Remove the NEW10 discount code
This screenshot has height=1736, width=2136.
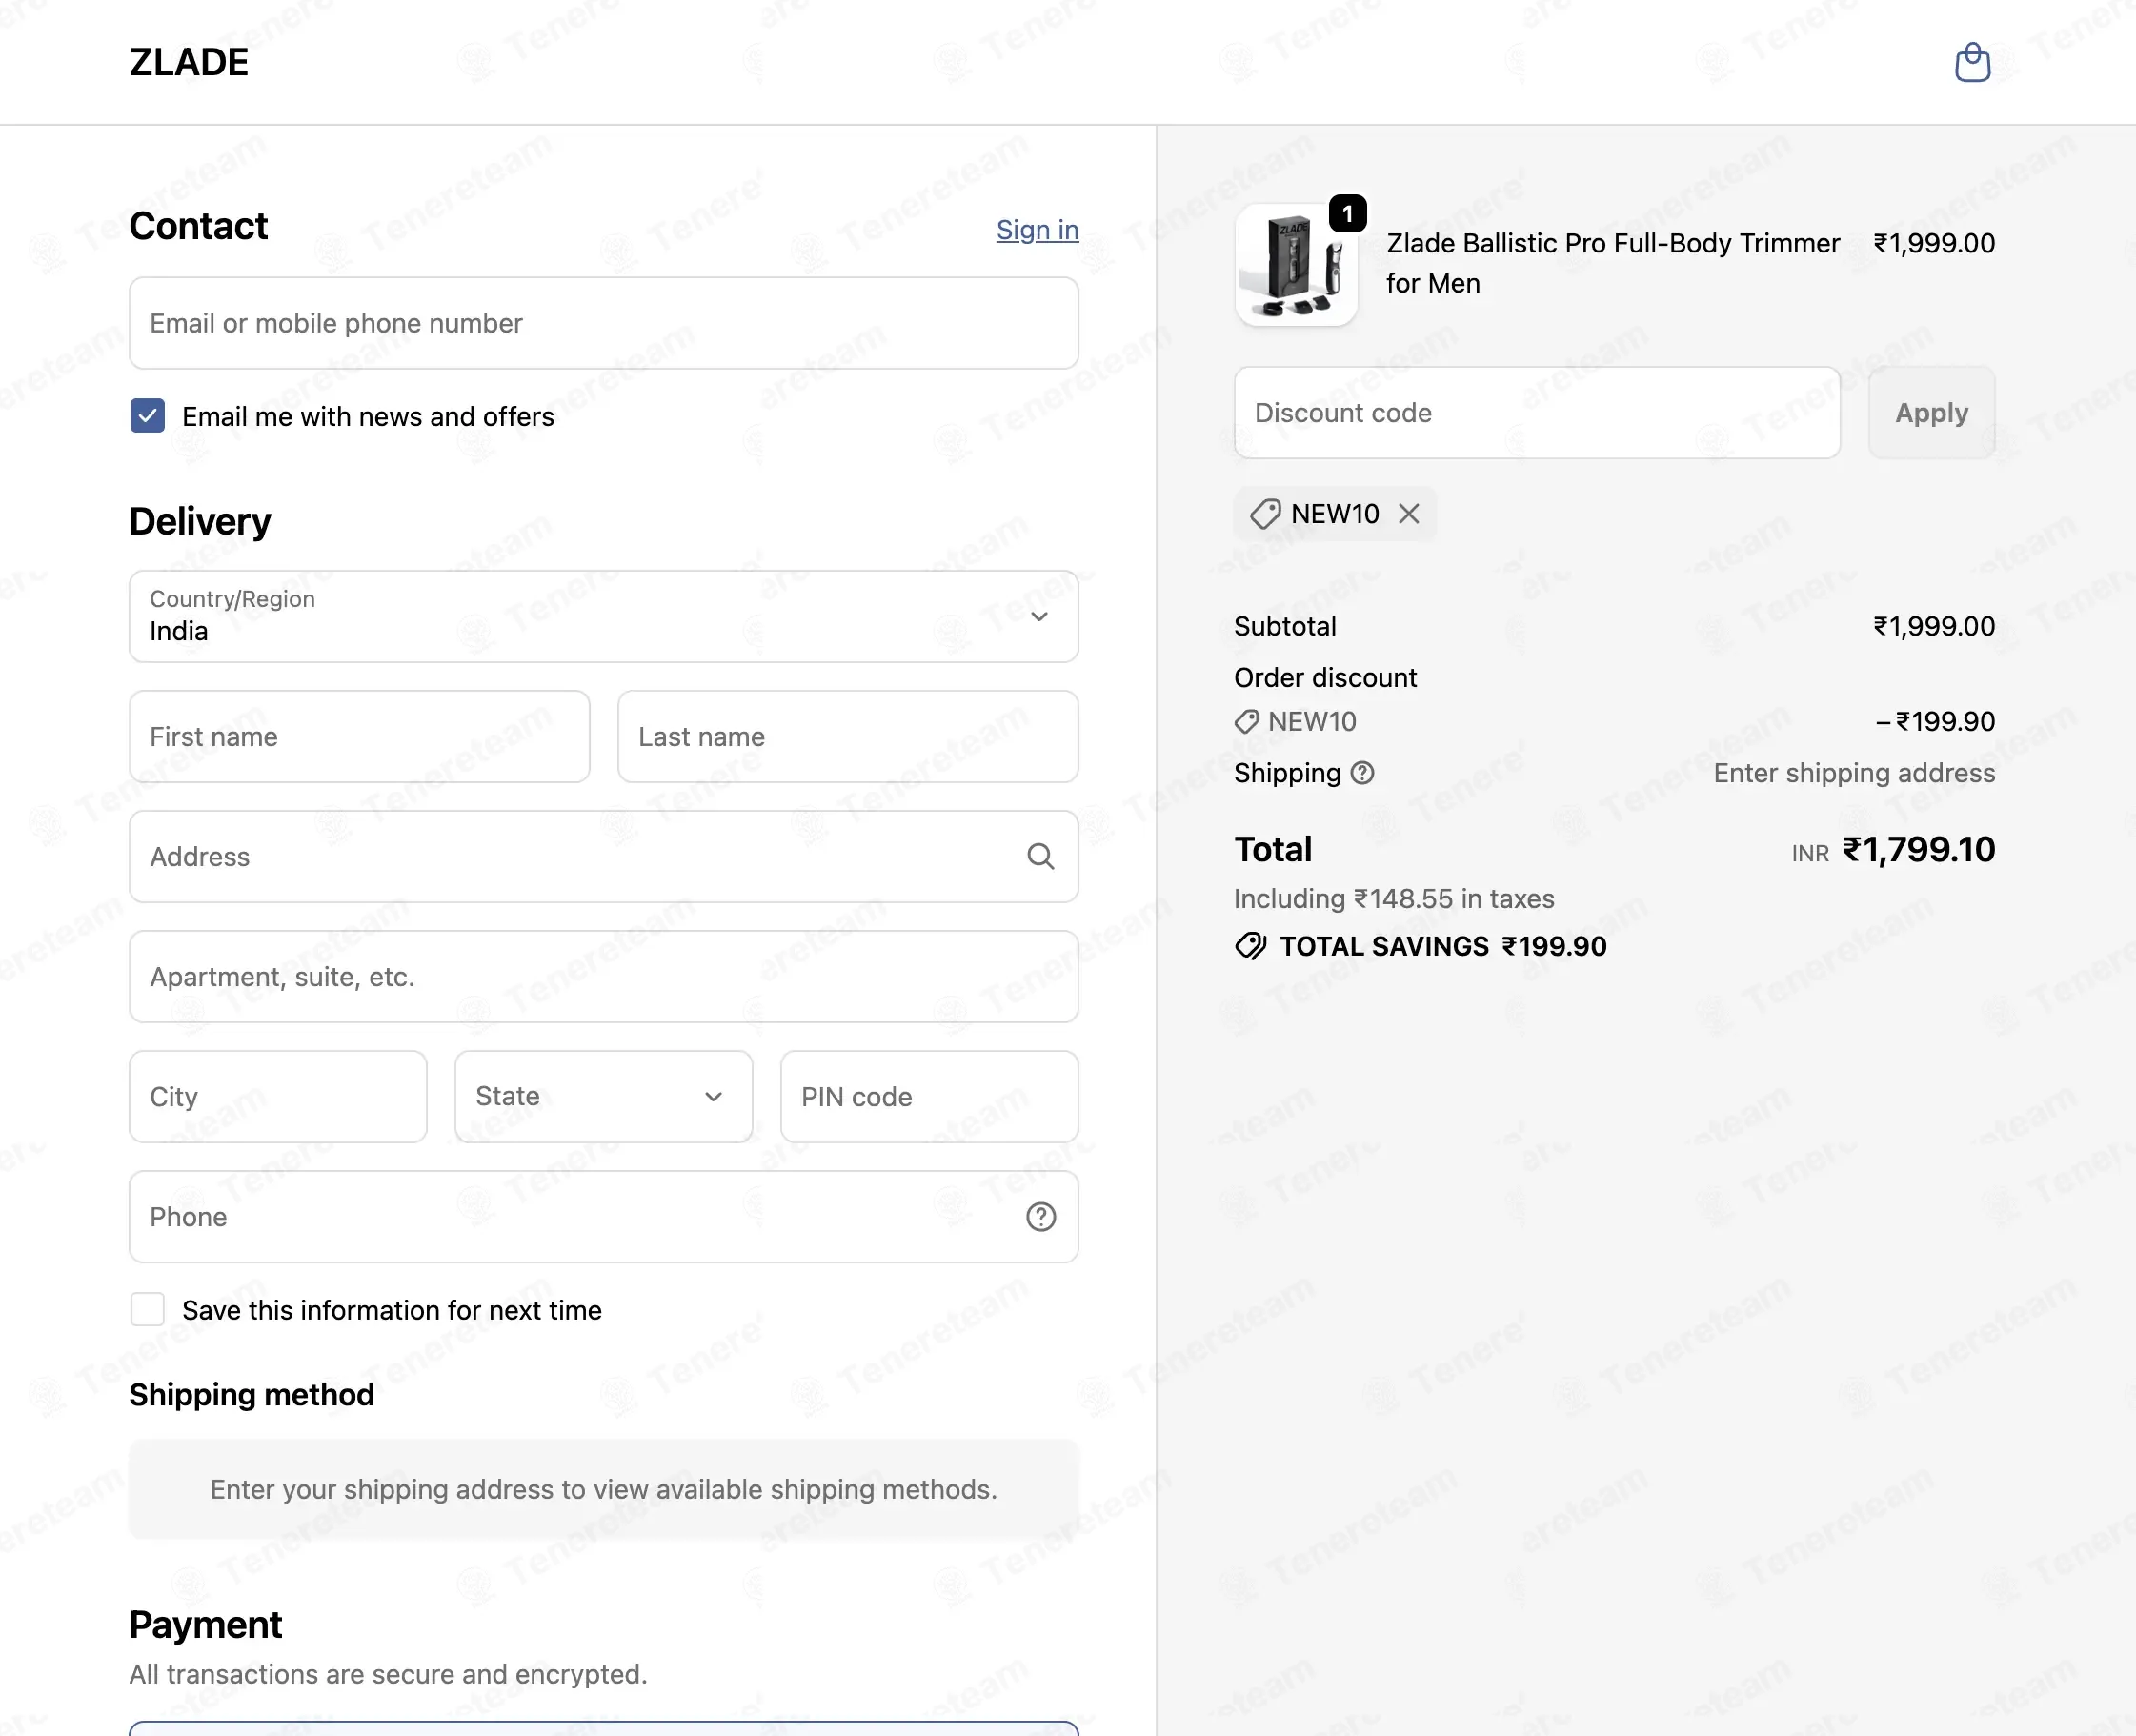[x=1408, y=514]
